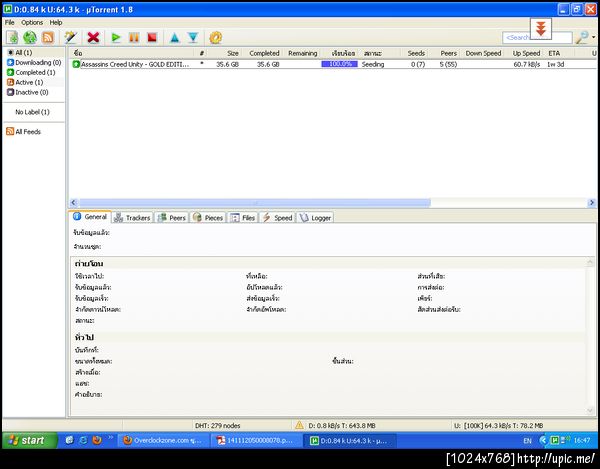Open the File menu
This screenshot has width=600, height=469.
pyautogui.click(x=10, y=23)
